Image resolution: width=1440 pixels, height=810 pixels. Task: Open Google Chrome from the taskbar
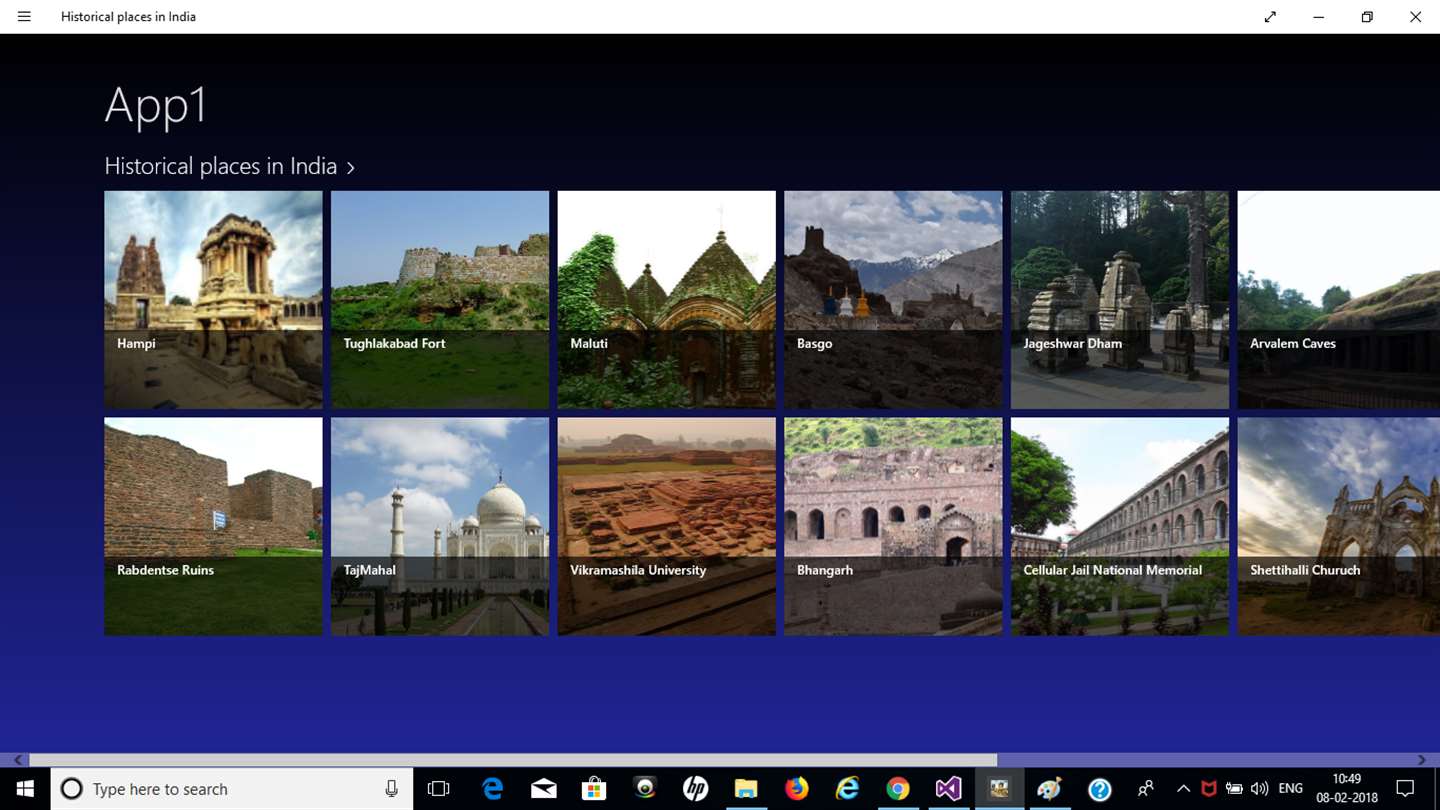tap(898, 789)
